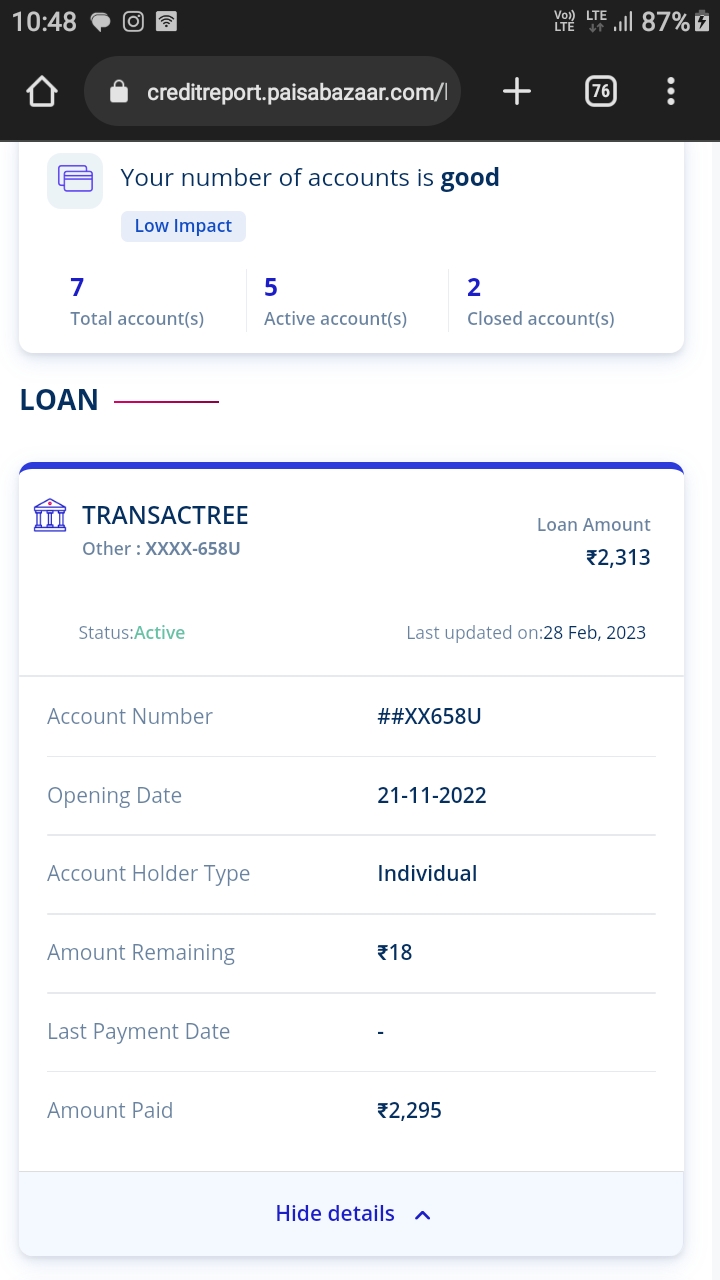Tap the lock icon in address bar
This screenshot has height=1280, width=720.
coord(119,93)
